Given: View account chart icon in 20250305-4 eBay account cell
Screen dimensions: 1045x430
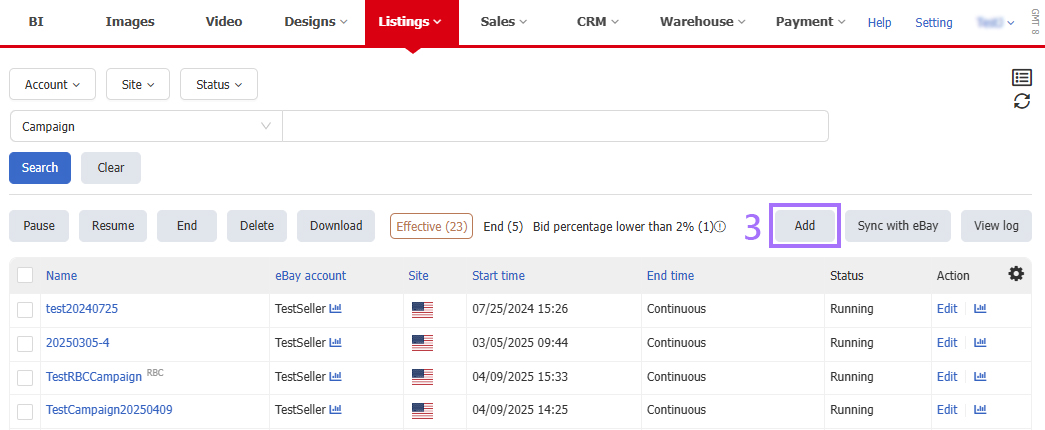Looking at the screenshot, I should point(335,343).
